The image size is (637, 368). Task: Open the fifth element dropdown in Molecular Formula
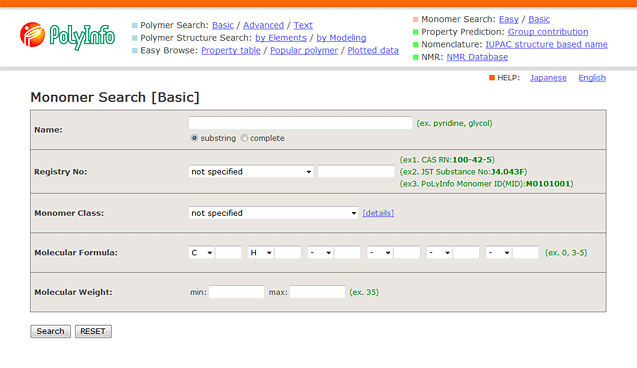point(439,253)
